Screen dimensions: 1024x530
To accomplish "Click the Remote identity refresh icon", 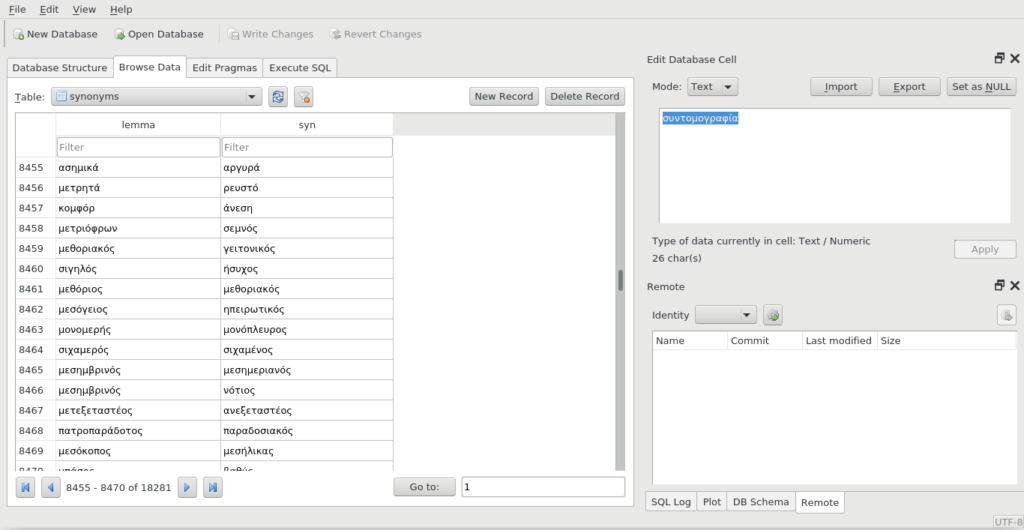I will pos(773,315).
